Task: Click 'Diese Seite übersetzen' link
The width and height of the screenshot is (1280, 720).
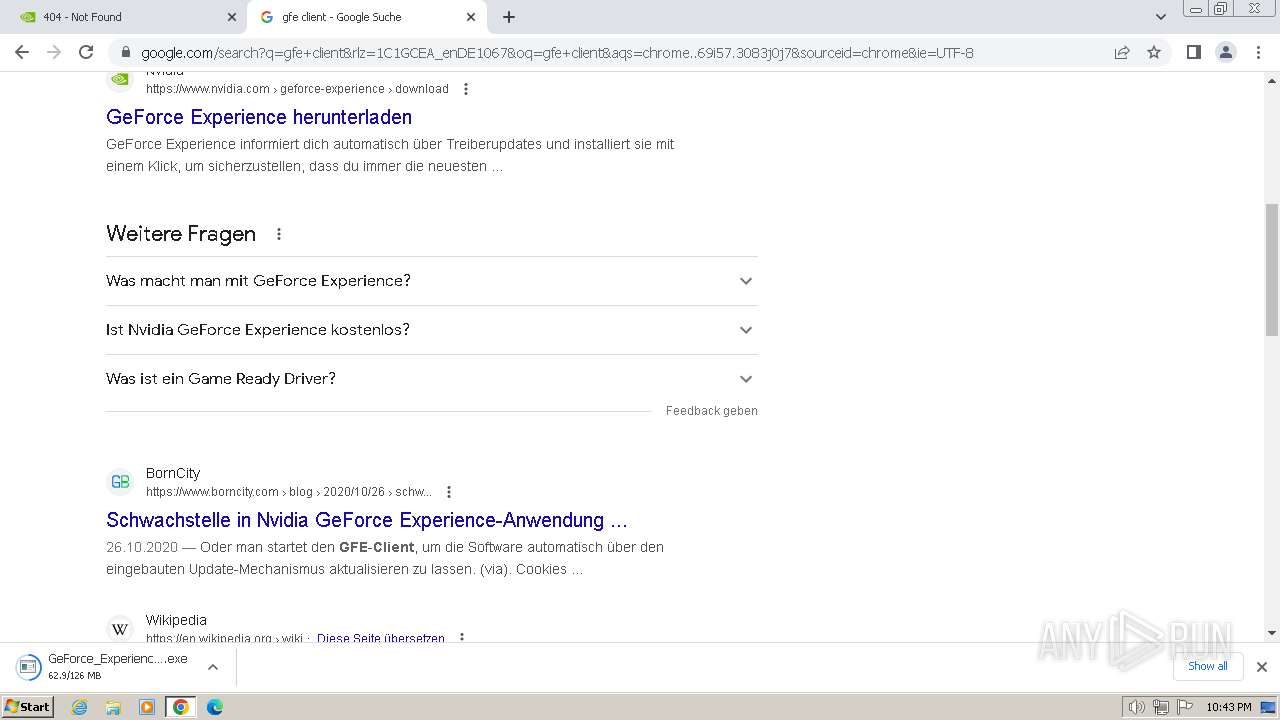Action: (381, 638)
